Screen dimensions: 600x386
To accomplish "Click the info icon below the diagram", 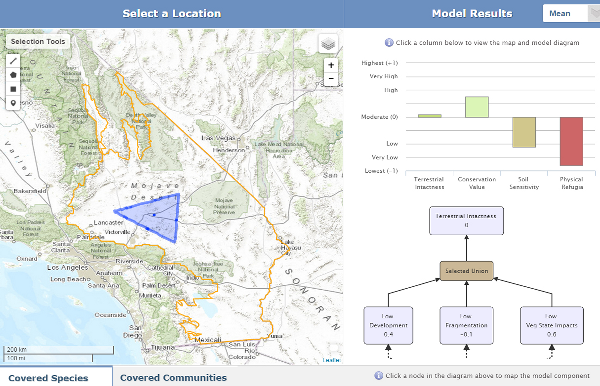I will (378, 375).
